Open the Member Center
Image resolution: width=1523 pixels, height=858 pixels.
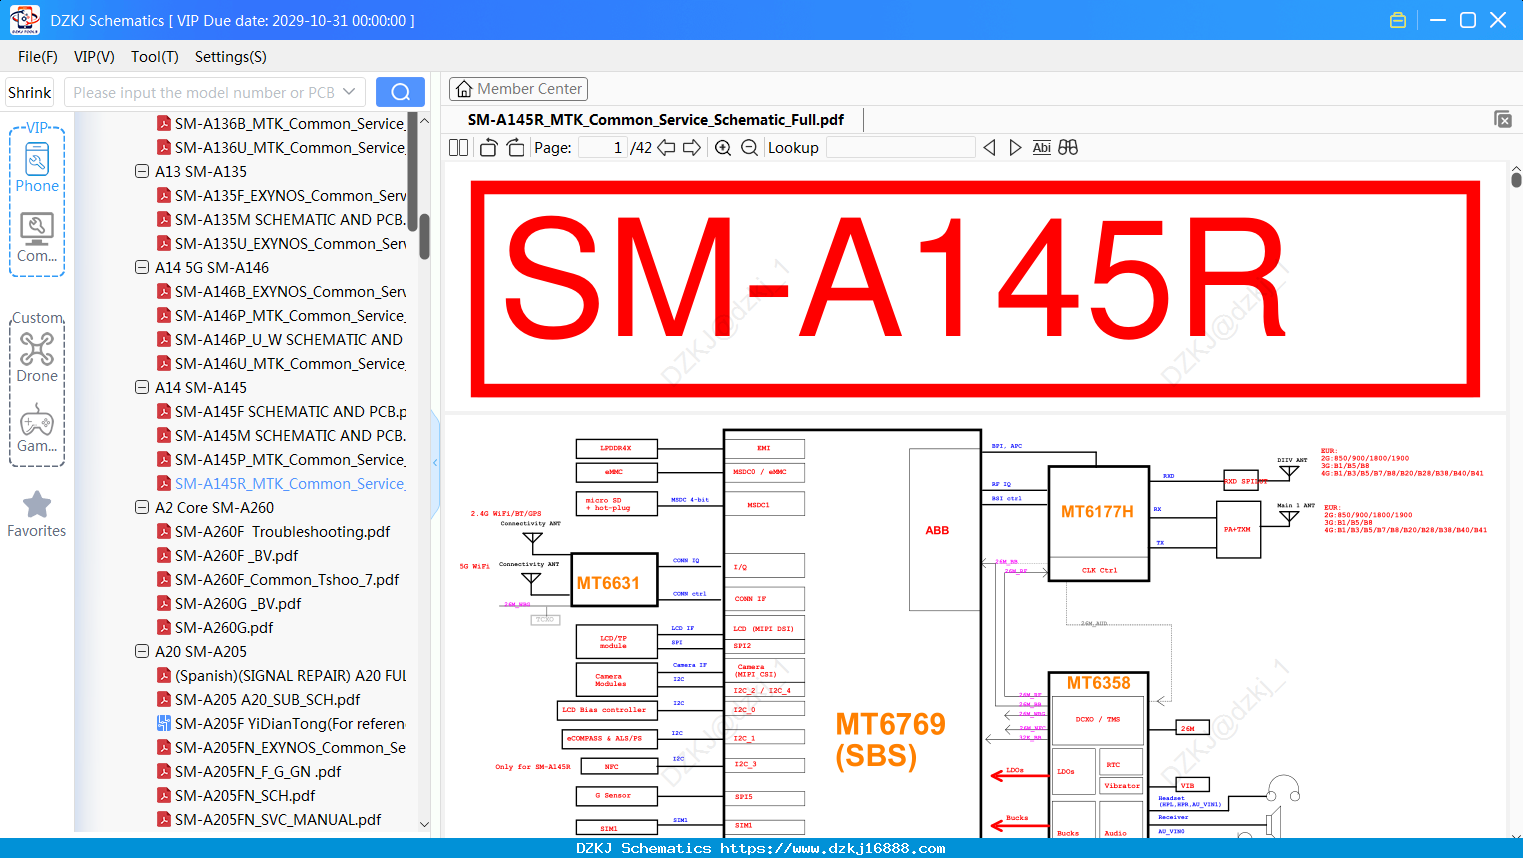tap(518, 89)
